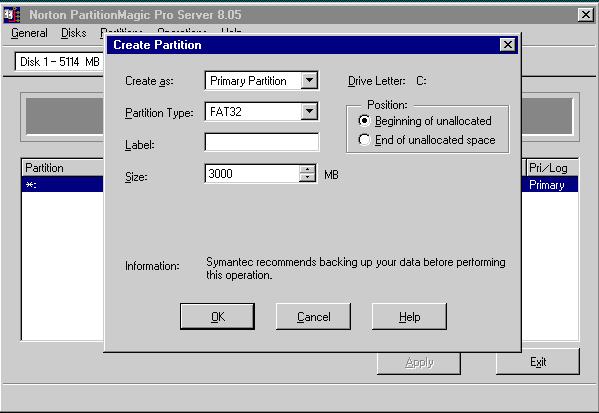Close the Norton PartitionMagic main window
Screen dimensions: 599x413
pos(586,15)
